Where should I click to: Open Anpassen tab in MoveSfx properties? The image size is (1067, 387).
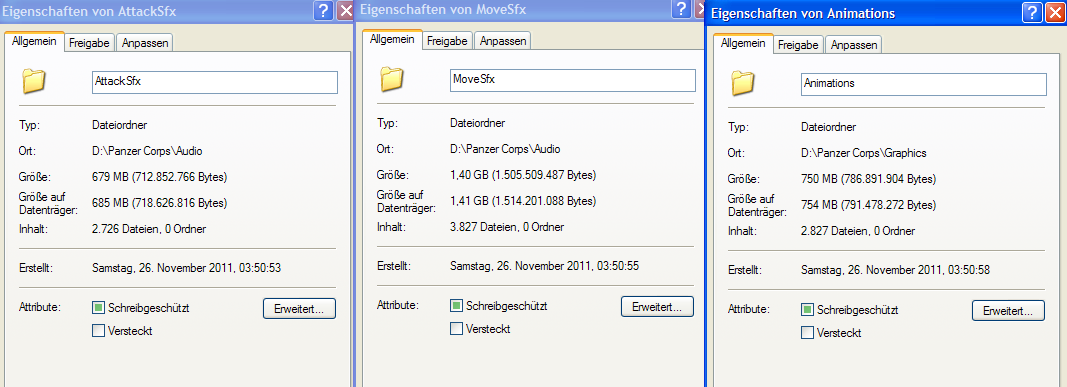tap(502, 41)
